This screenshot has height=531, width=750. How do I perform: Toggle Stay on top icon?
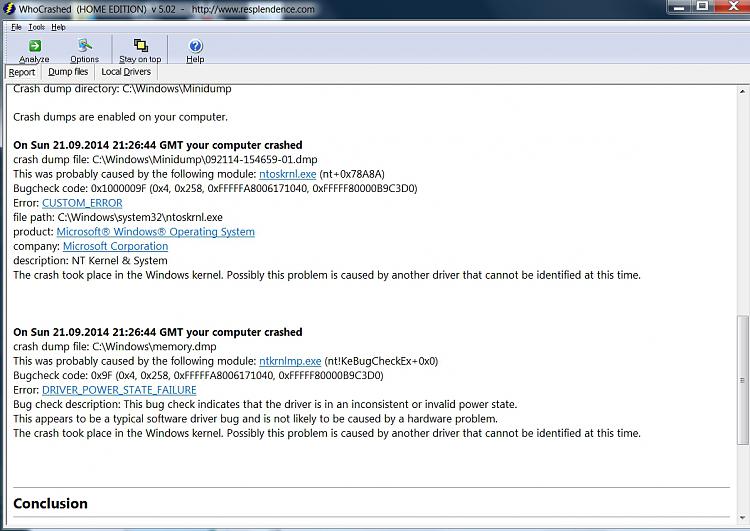[x=141, y=45]
